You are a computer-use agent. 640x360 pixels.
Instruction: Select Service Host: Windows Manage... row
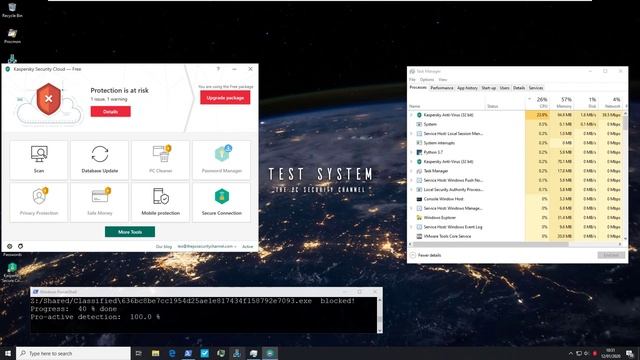(516, 208)
